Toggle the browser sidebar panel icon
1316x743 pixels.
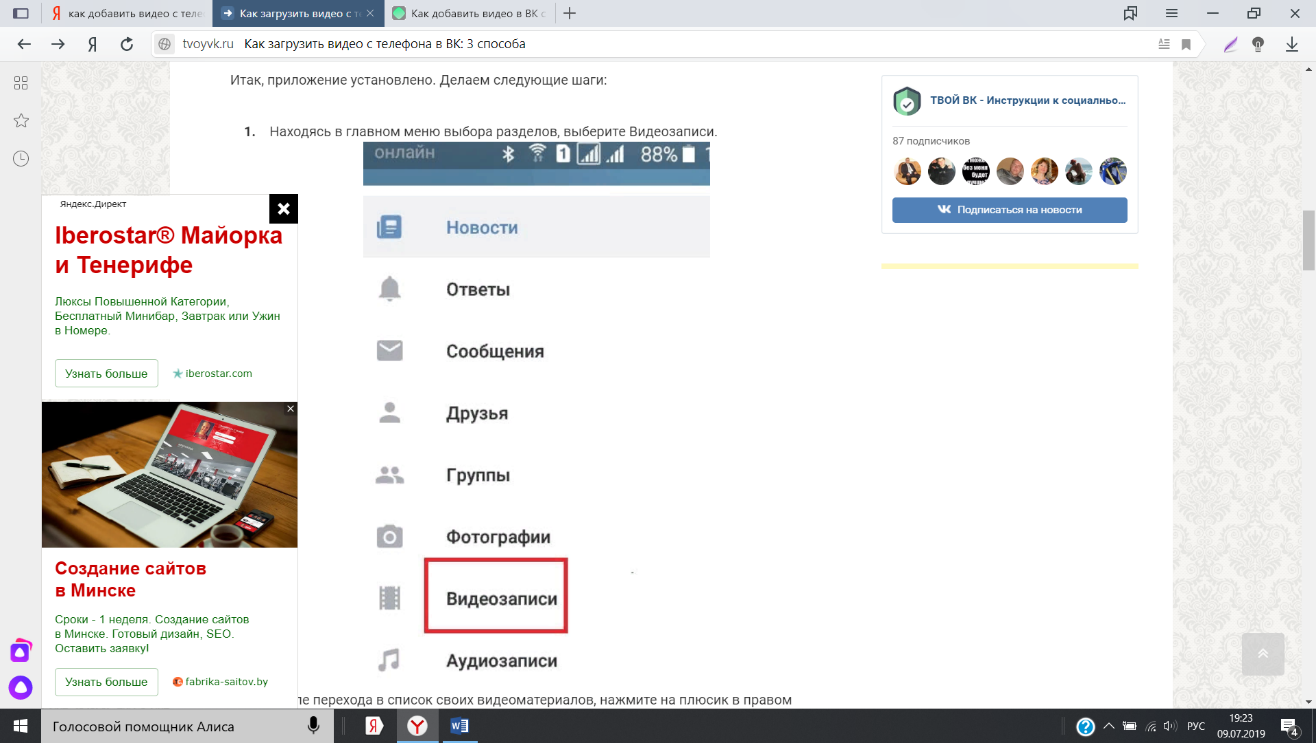[x=20, y=13]
